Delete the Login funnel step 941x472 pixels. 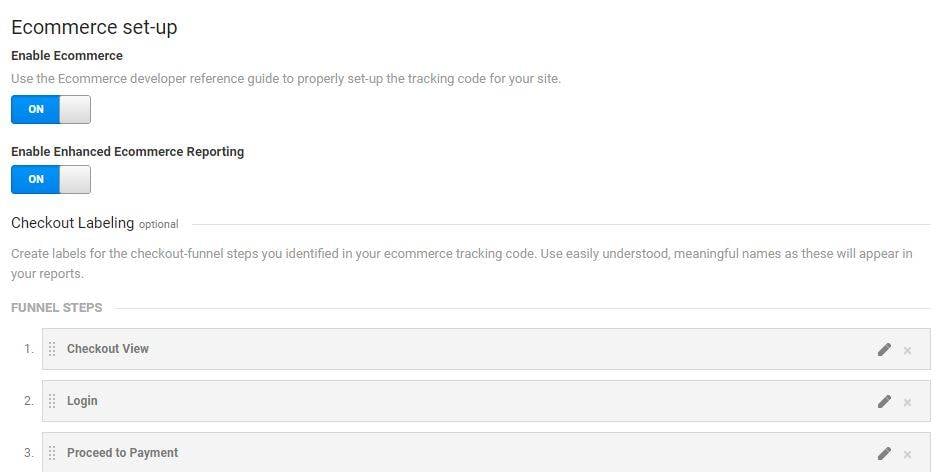907,402
